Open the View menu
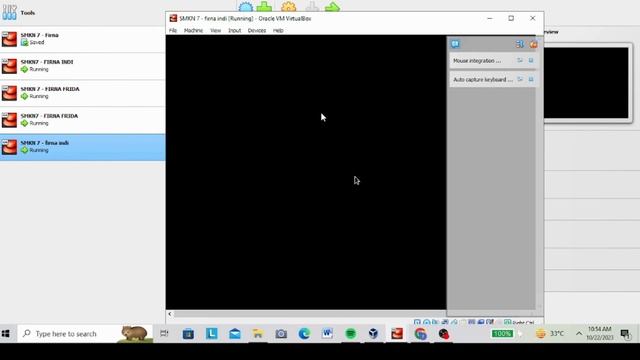 tap(216, 31)
